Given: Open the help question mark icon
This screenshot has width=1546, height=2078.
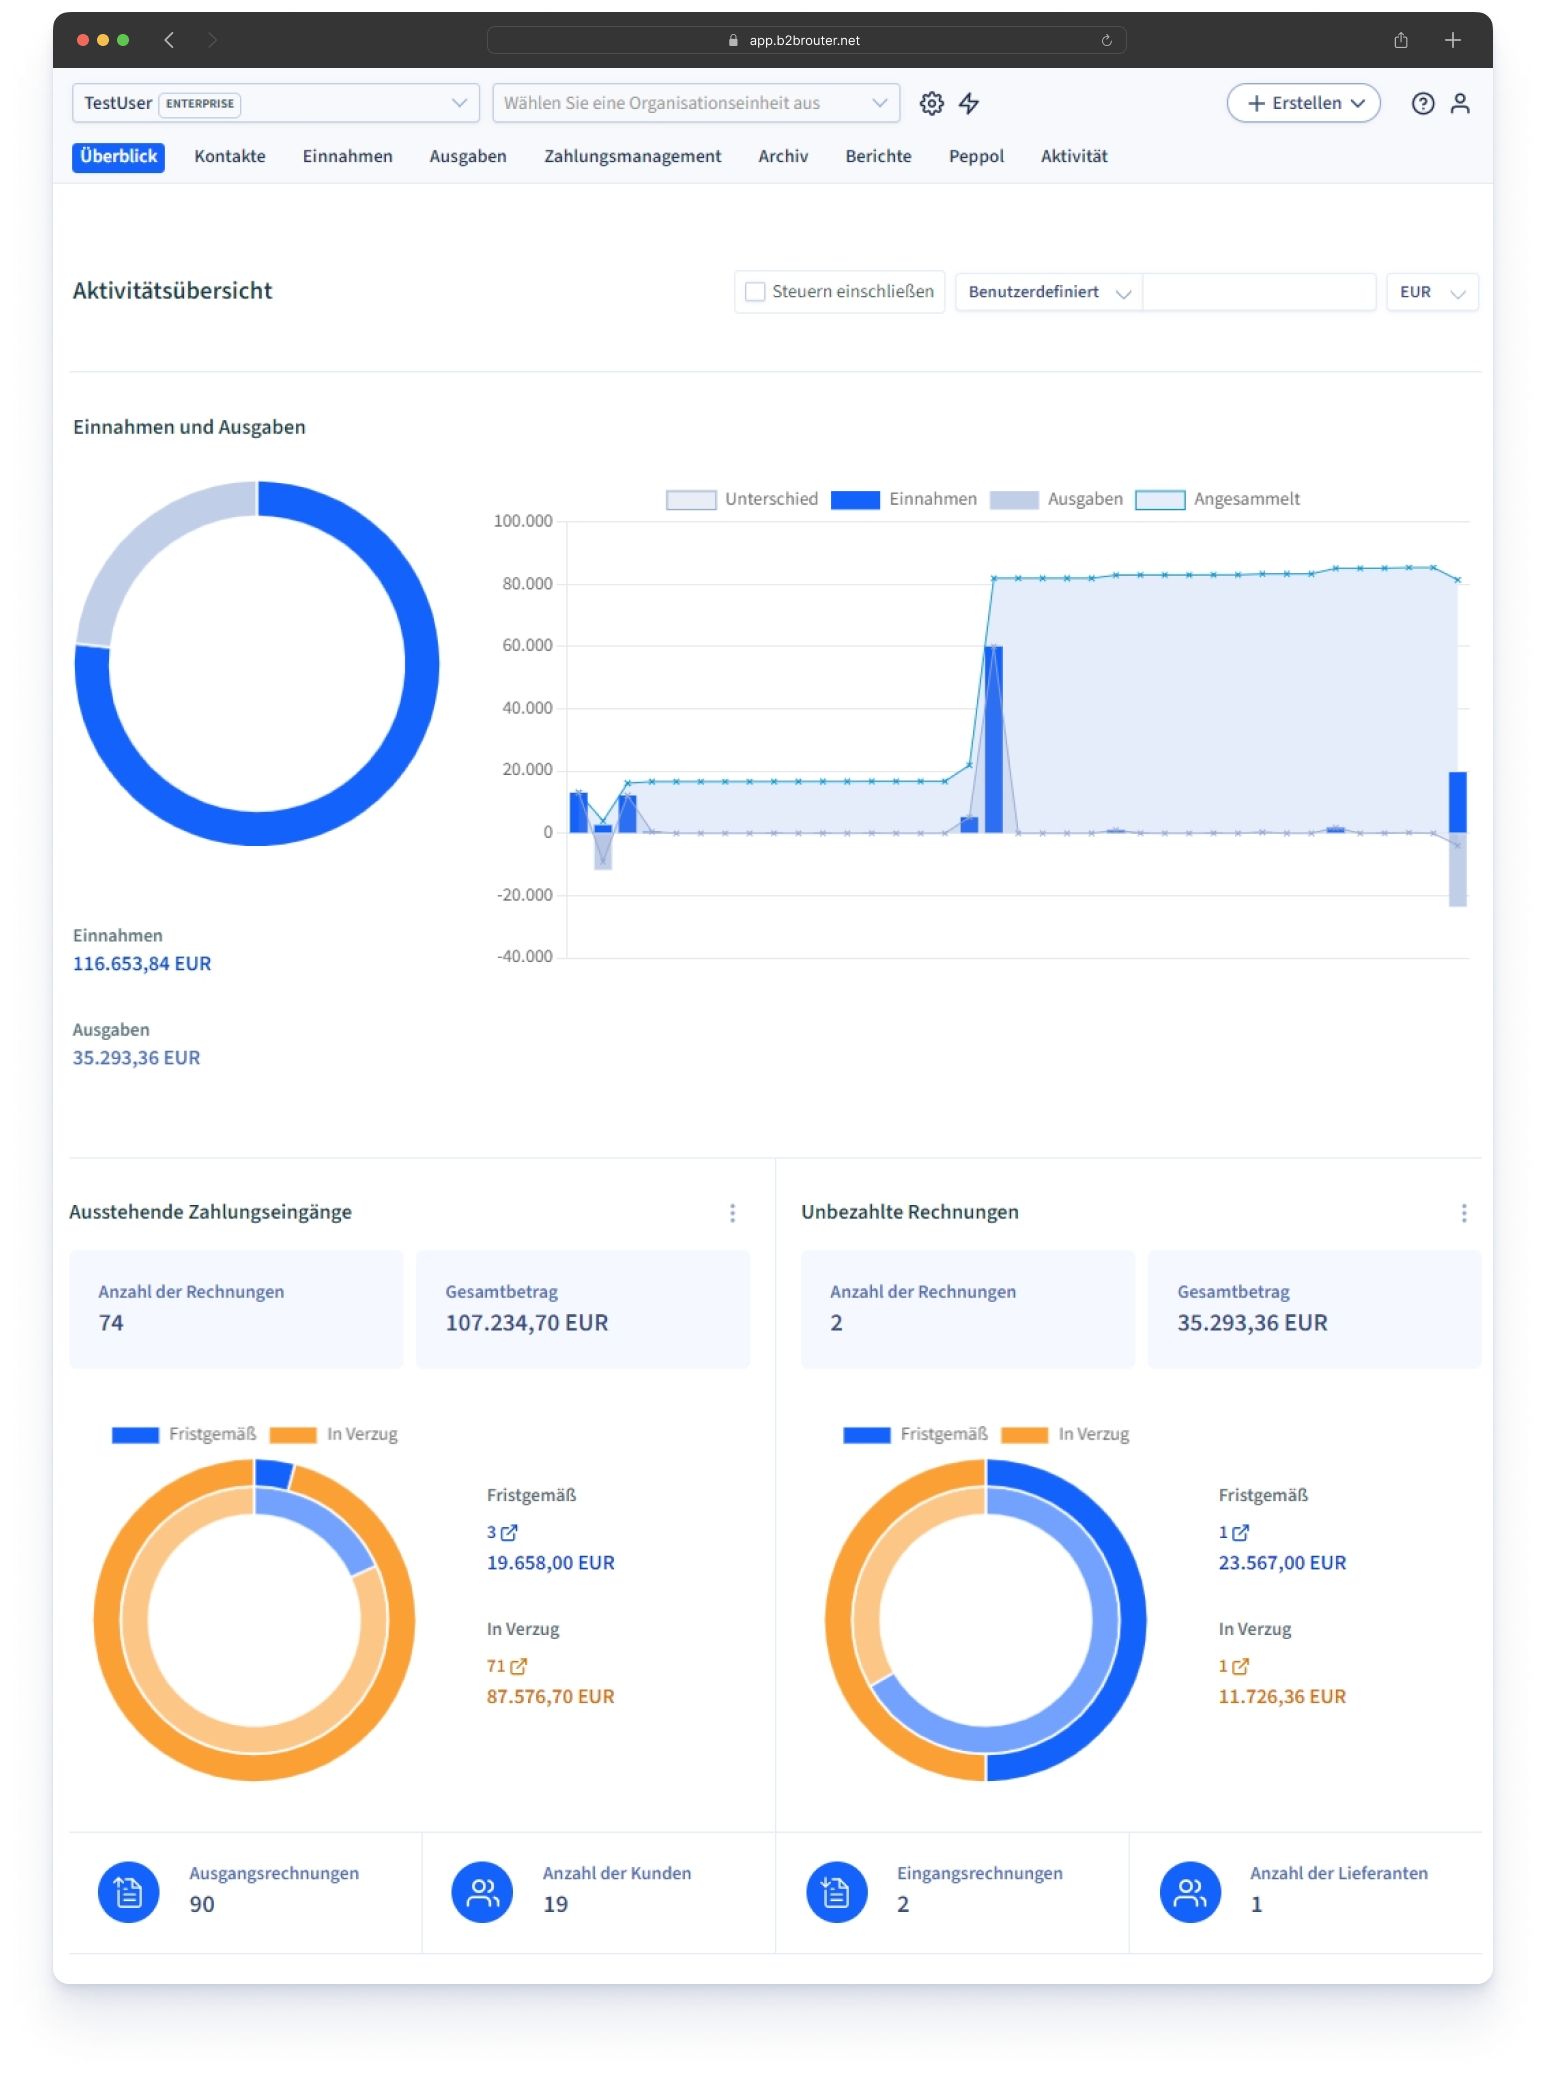Looking at the screenshot, I should tap(1422, 103).
